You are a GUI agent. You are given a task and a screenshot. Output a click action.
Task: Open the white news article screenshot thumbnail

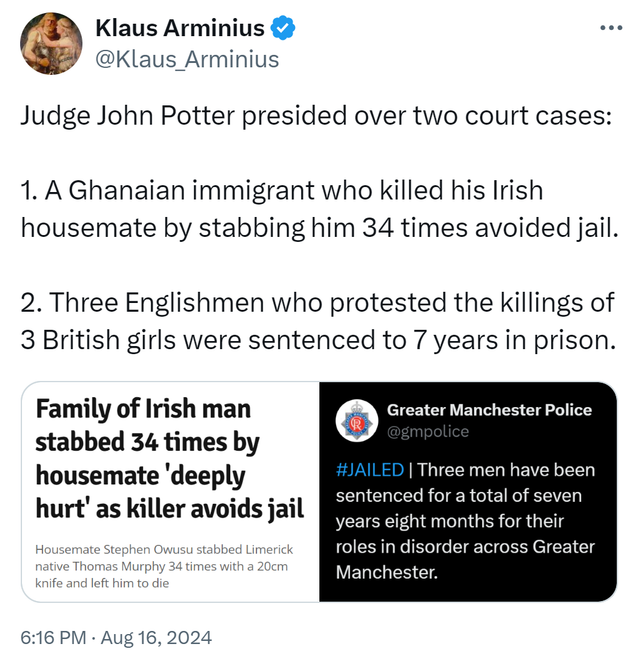(x=170, y=492)
